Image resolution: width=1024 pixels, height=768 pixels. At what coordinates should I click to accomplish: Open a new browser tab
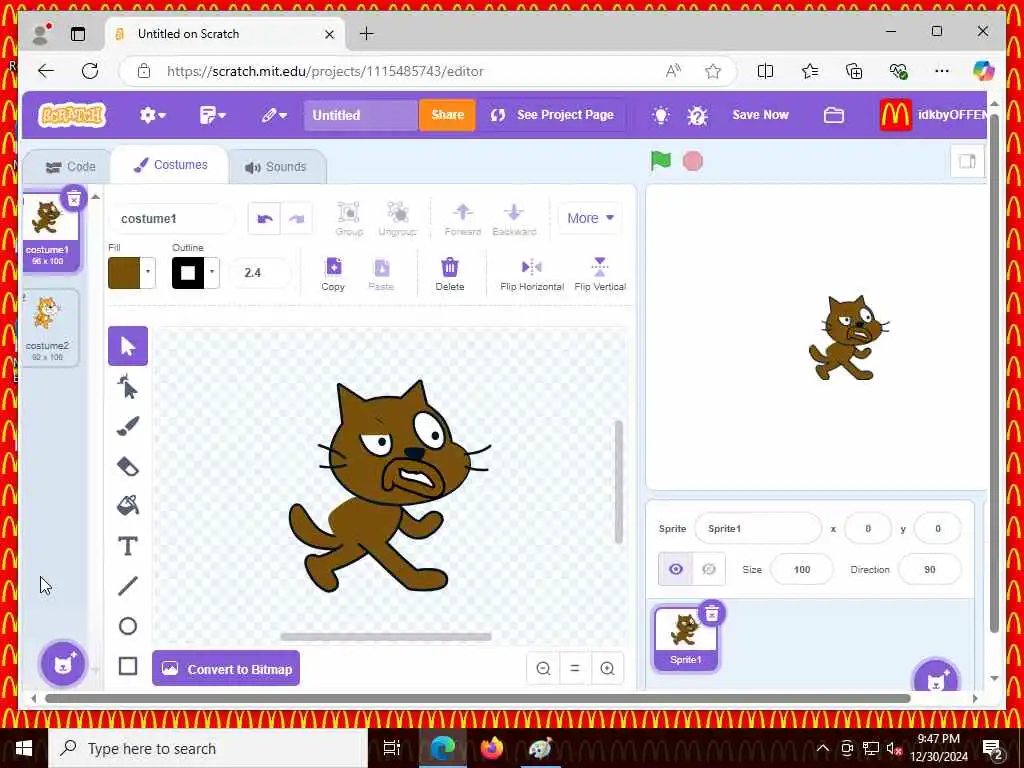(366, 34)
